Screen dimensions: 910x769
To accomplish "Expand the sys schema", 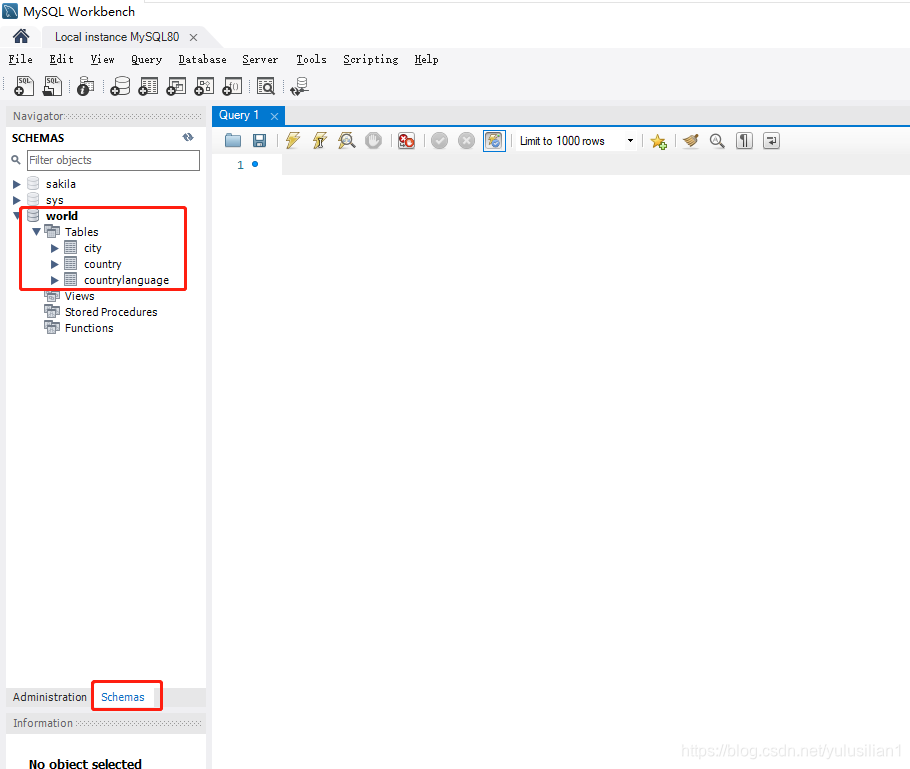I will (16, 200).
